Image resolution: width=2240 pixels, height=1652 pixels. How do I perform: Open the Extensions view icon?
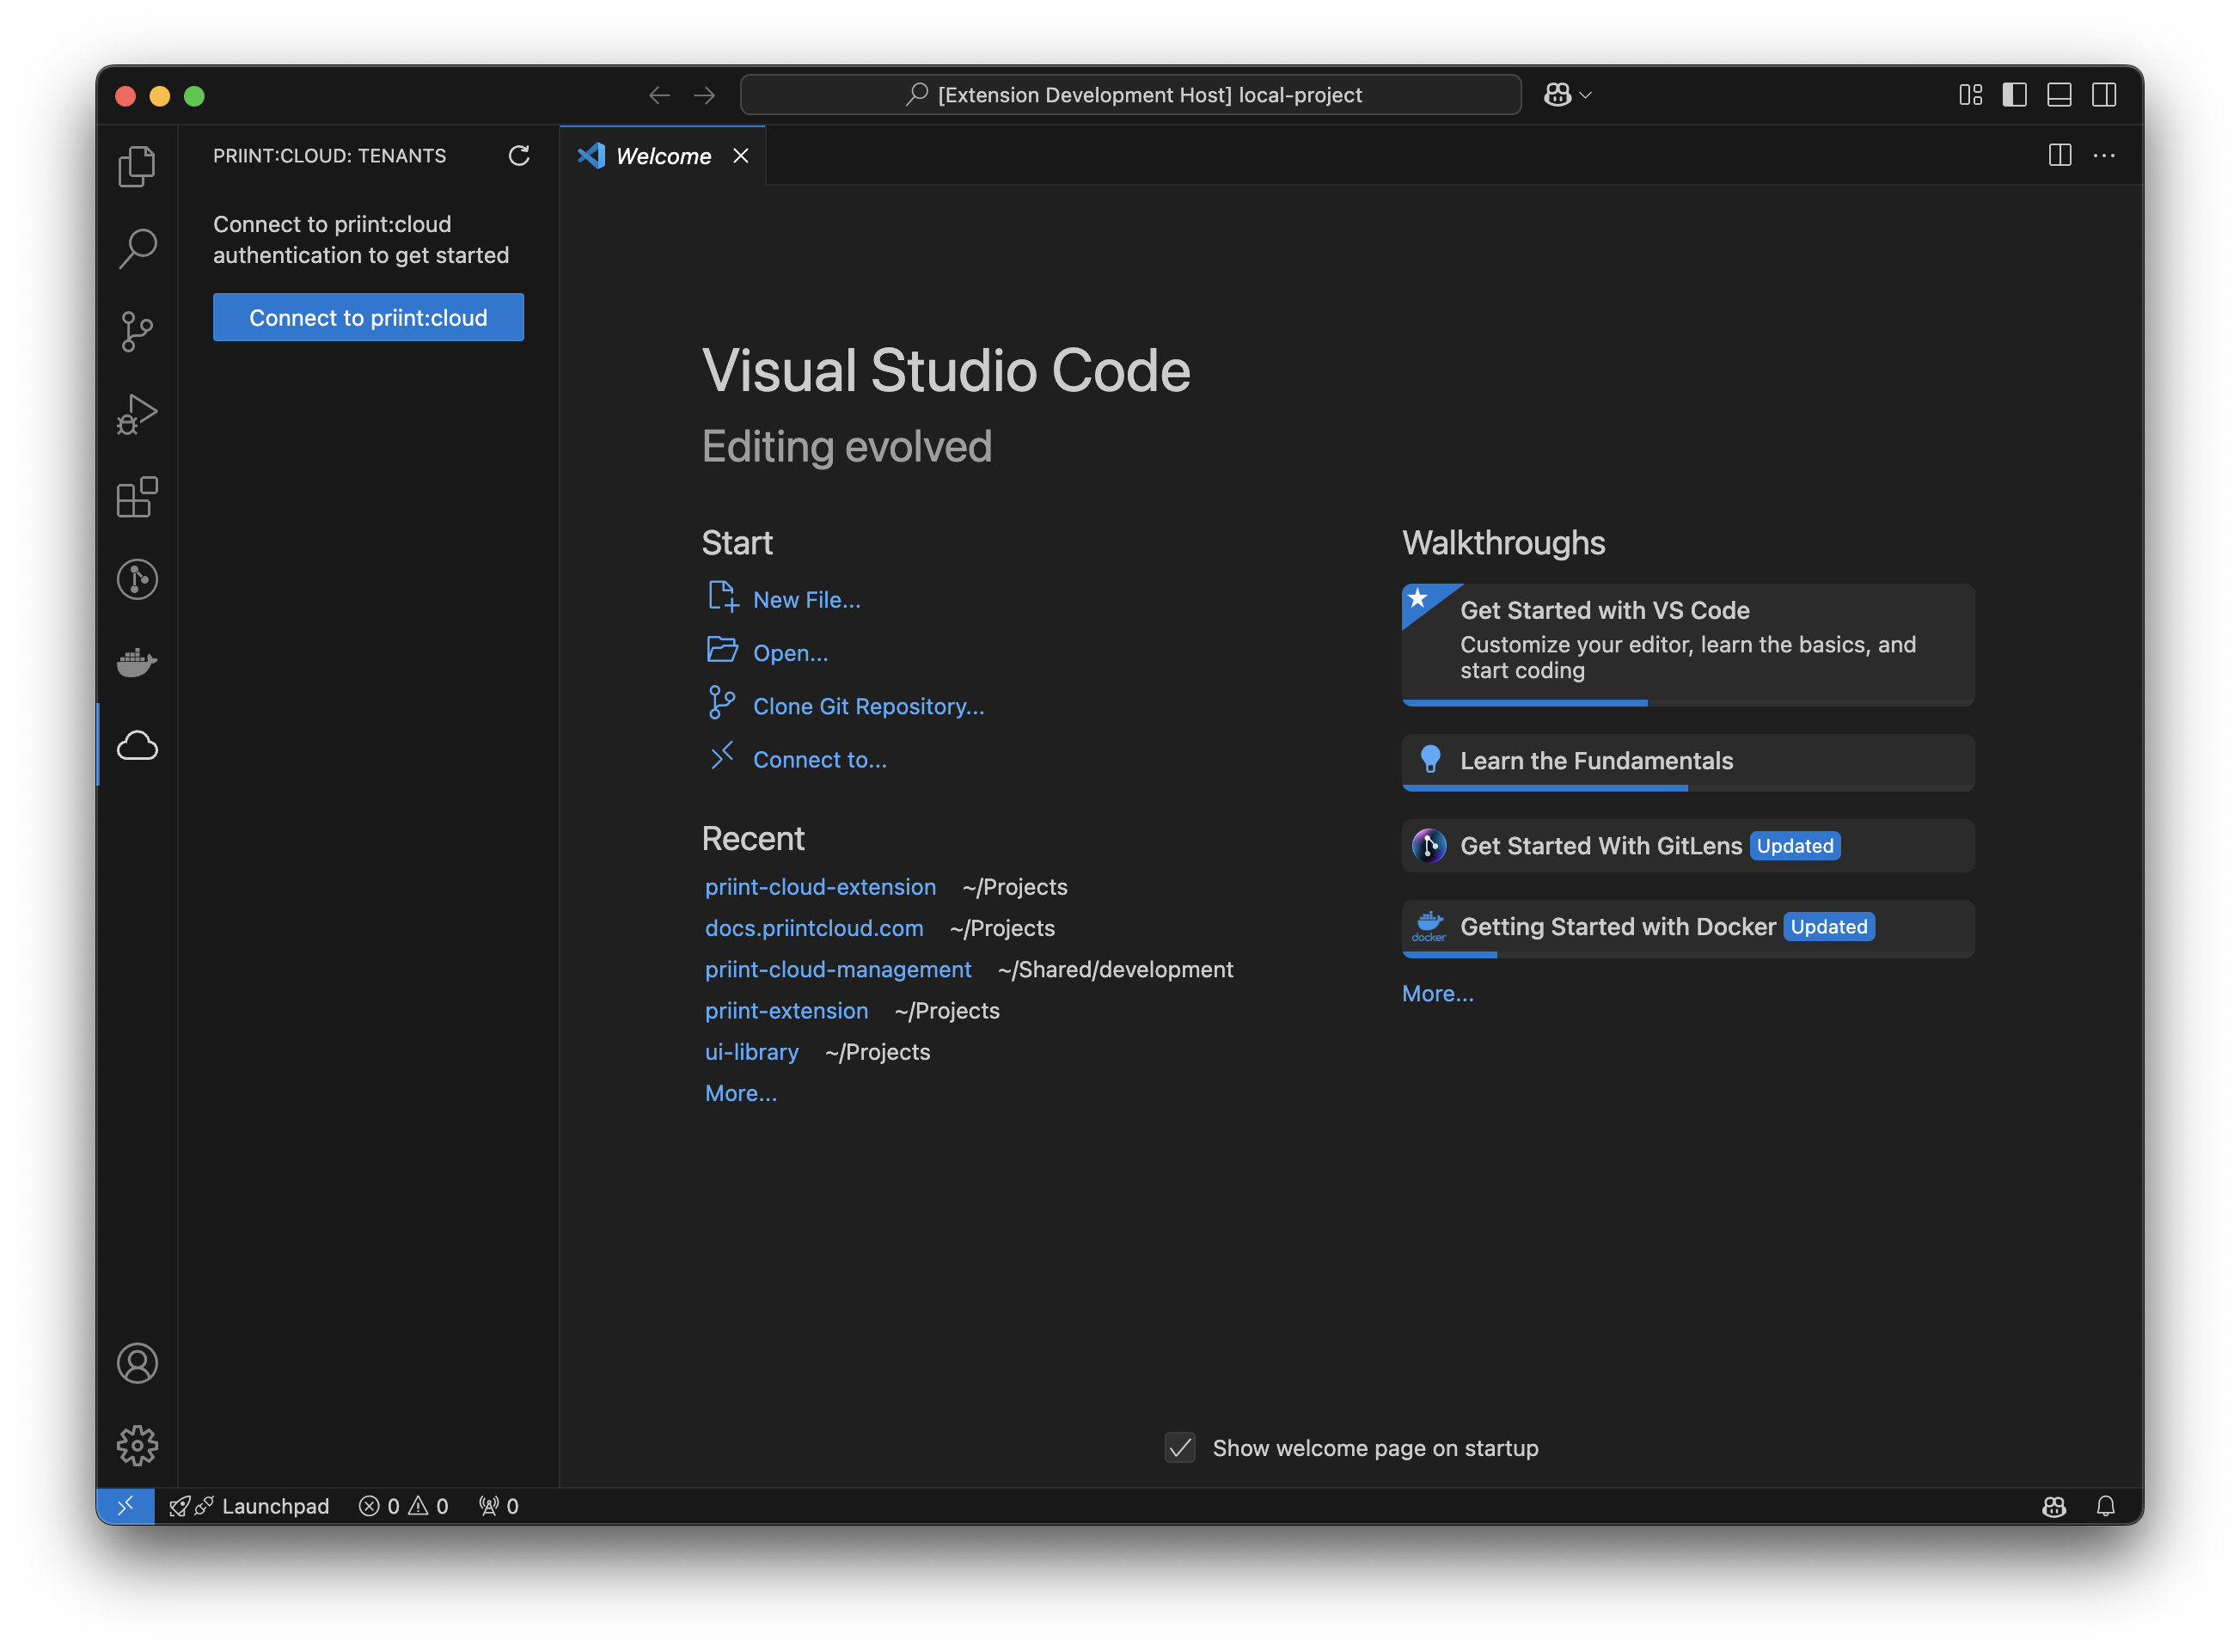[x=137, y=496]
